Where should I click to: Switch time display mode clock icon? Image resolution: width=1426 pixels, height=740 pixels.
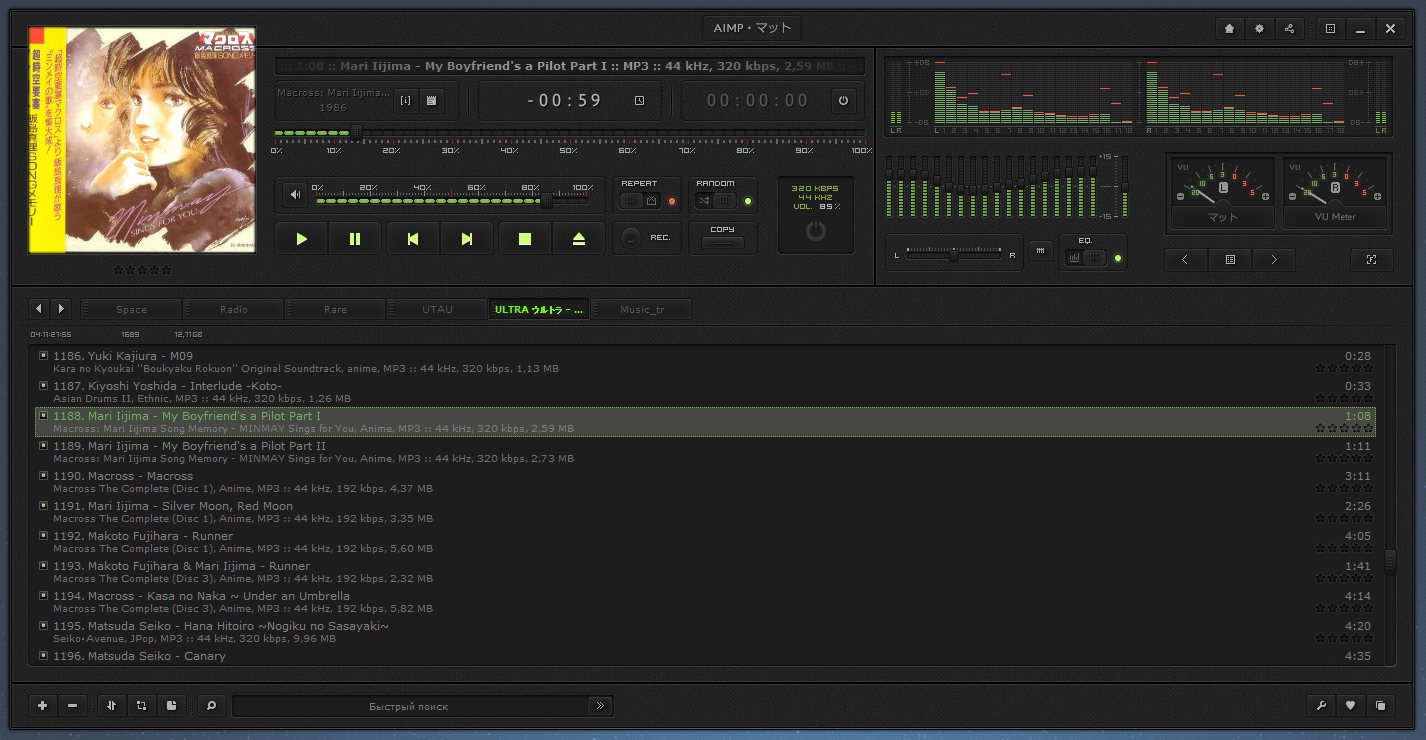tap(640, 100)
